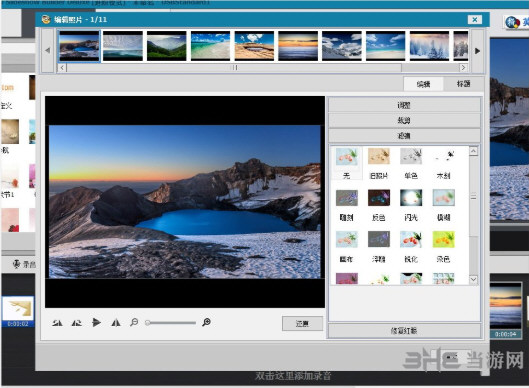Viewport: 529px width, 388px height.
Task: Expand the 修复红眼 red-eye fix section
Action: click(404, 331)
